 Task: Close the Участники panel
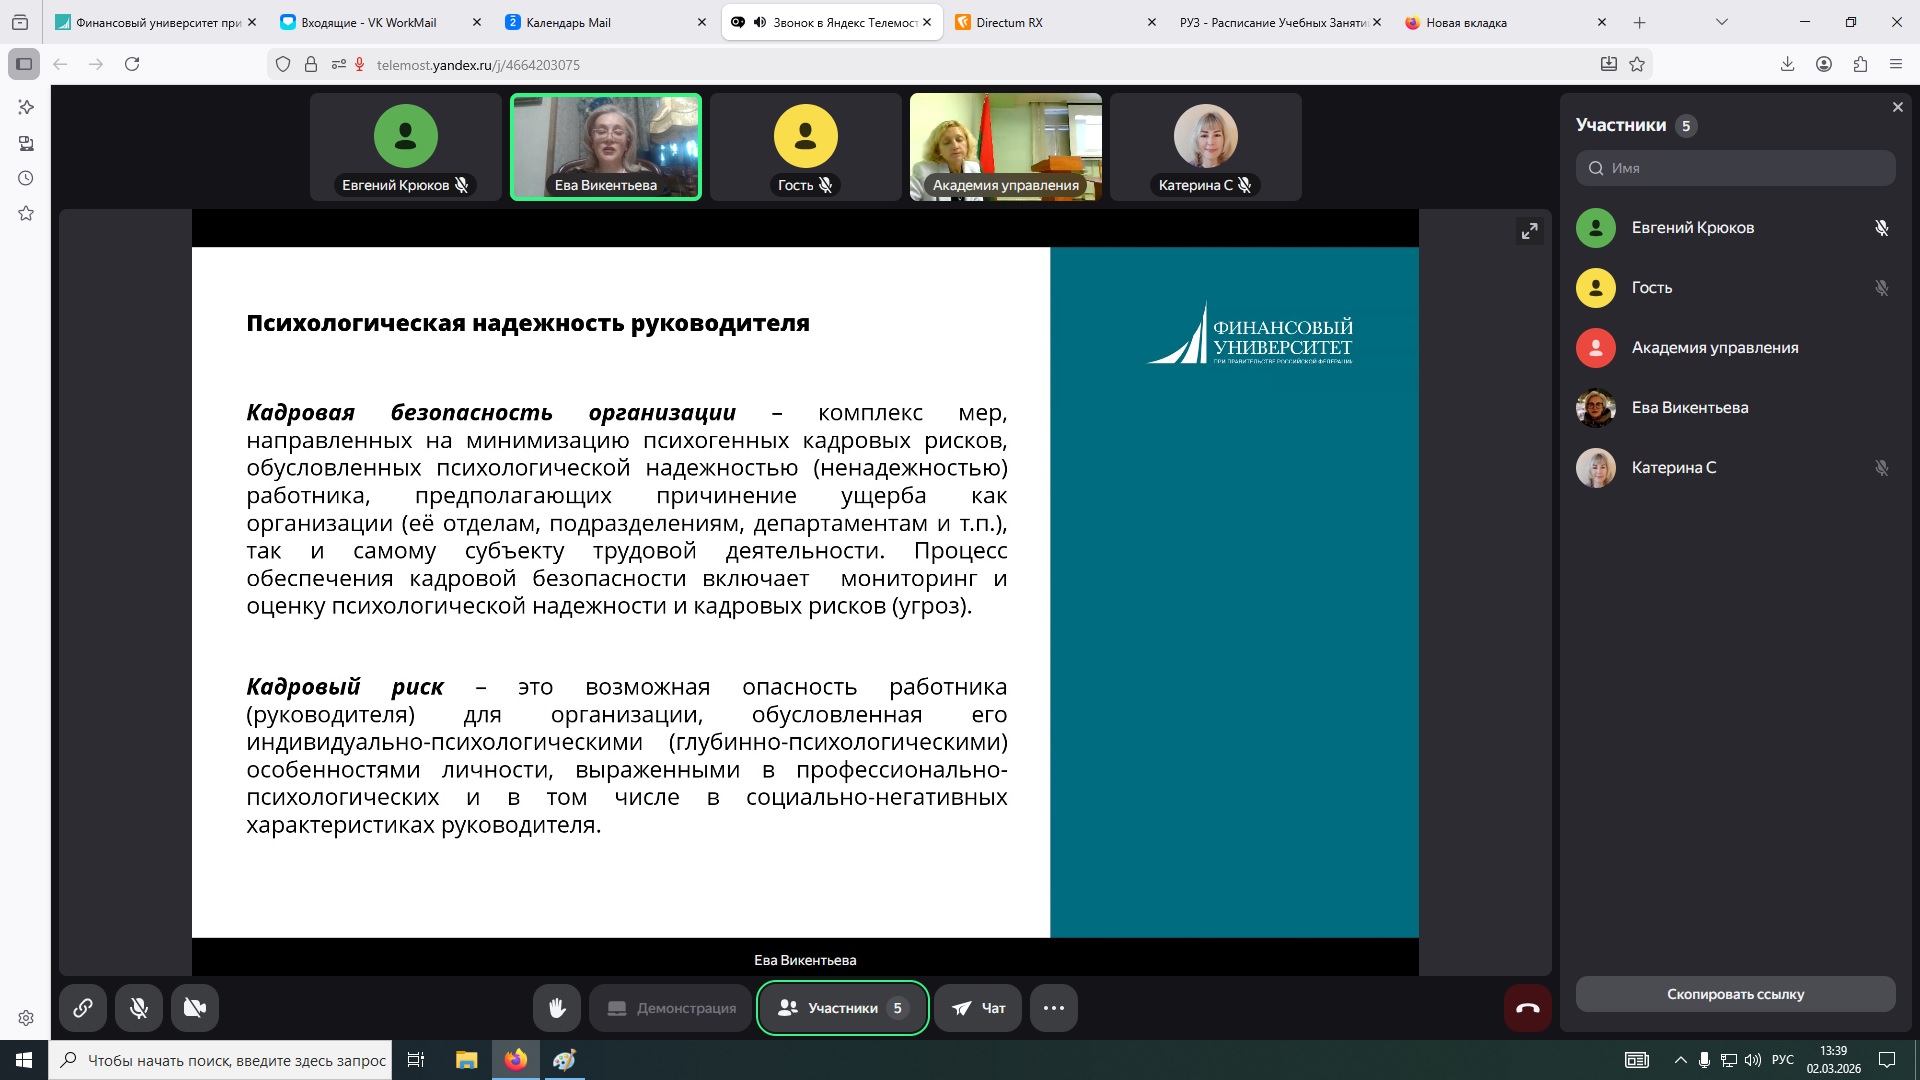coord(1897,107)
